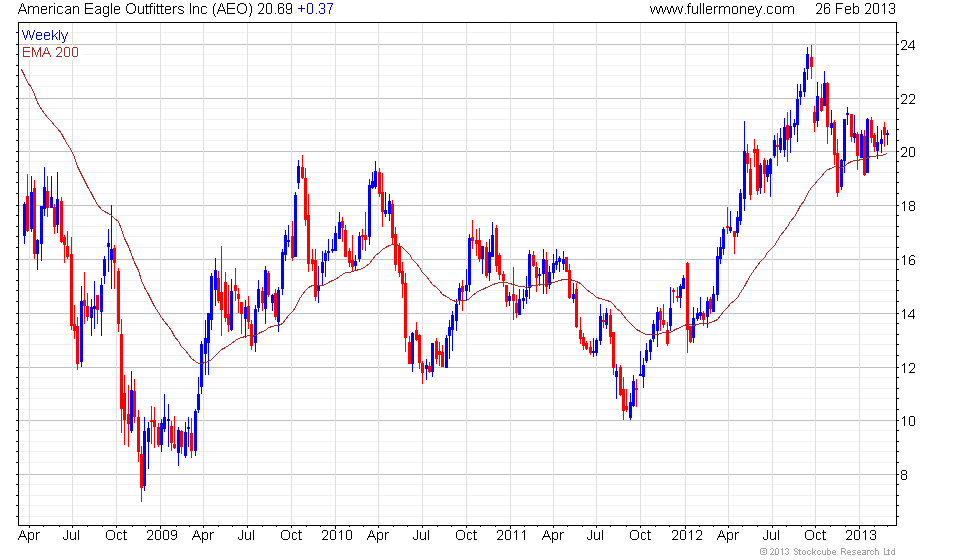Click the Oct label just before 2009
This screenshot has height=560, width=980.
pyautogui.click(x=116, y=536)
